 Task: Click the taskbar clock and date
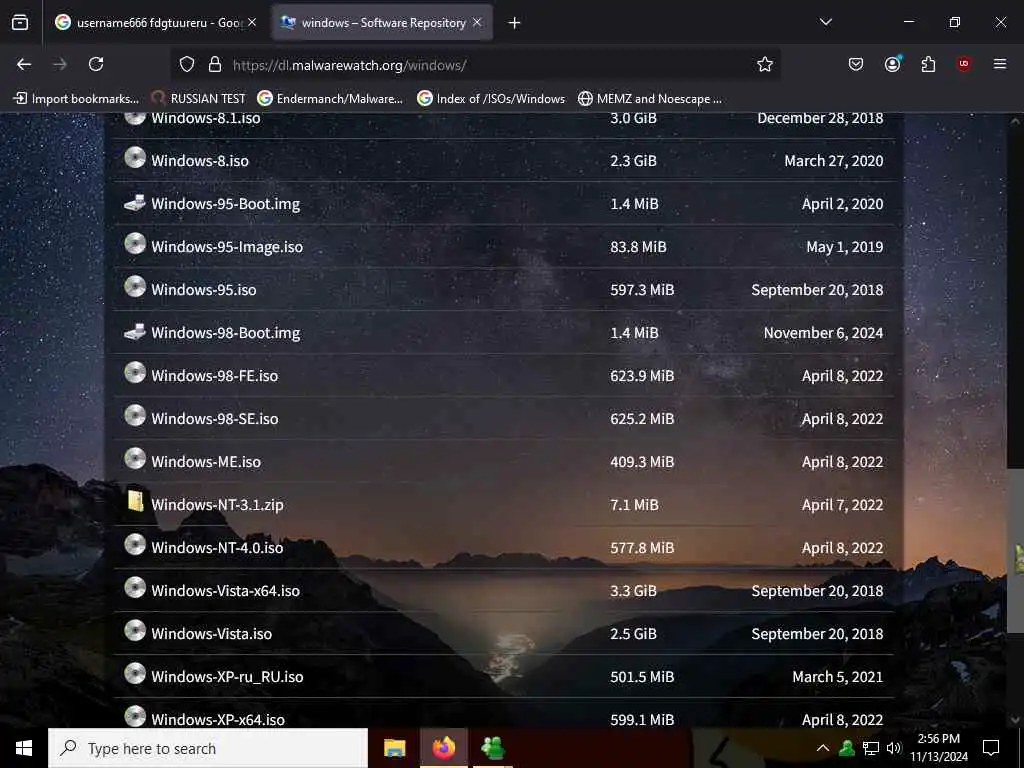point(939,748)
